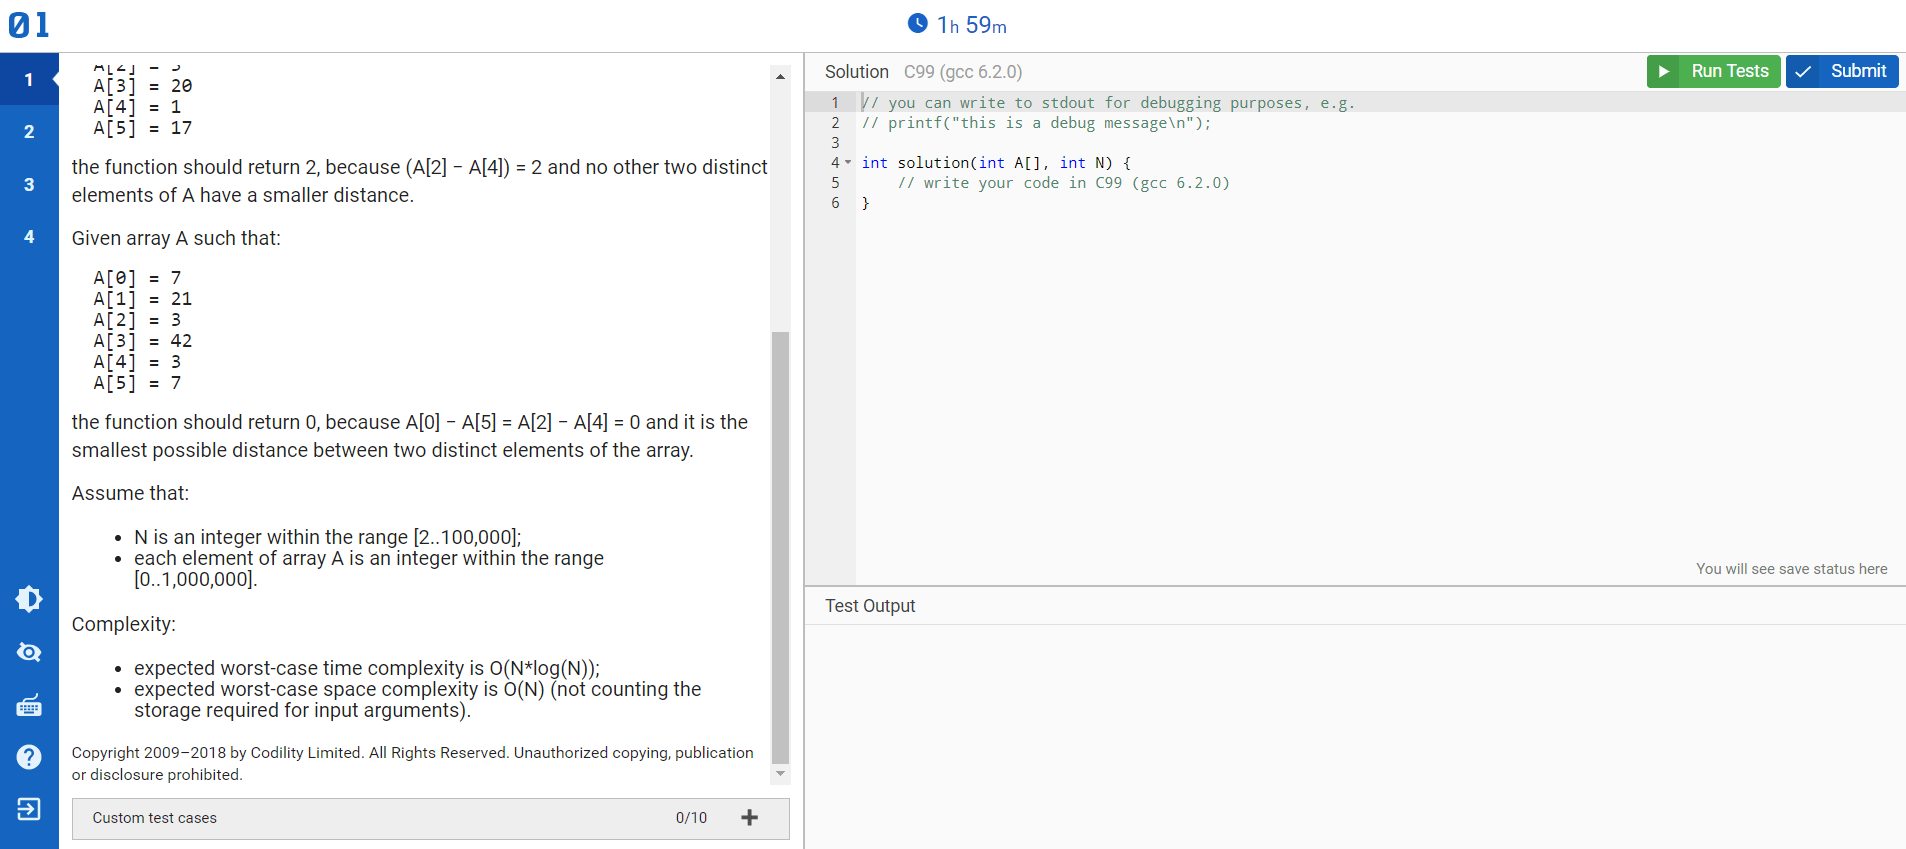Submit the solution
Image resolution: width=1906 pixels, height=849 pixels.
click(1842, 71)
